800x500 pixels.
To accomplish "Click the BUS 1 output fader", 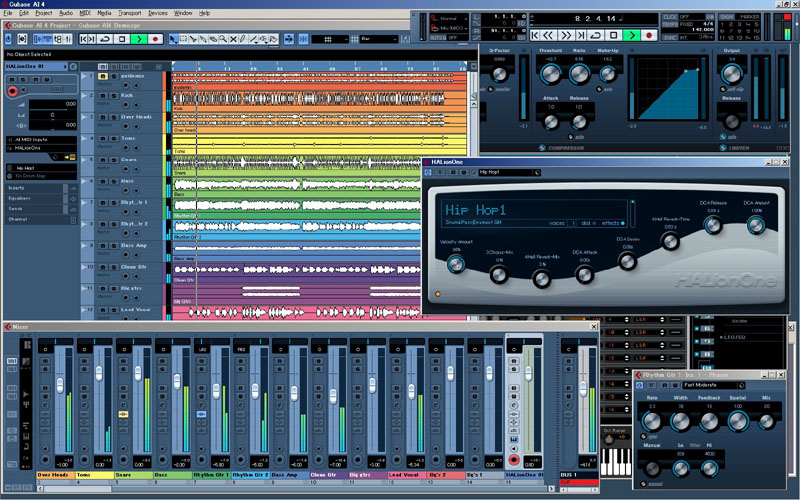I will tap(583, 389).
